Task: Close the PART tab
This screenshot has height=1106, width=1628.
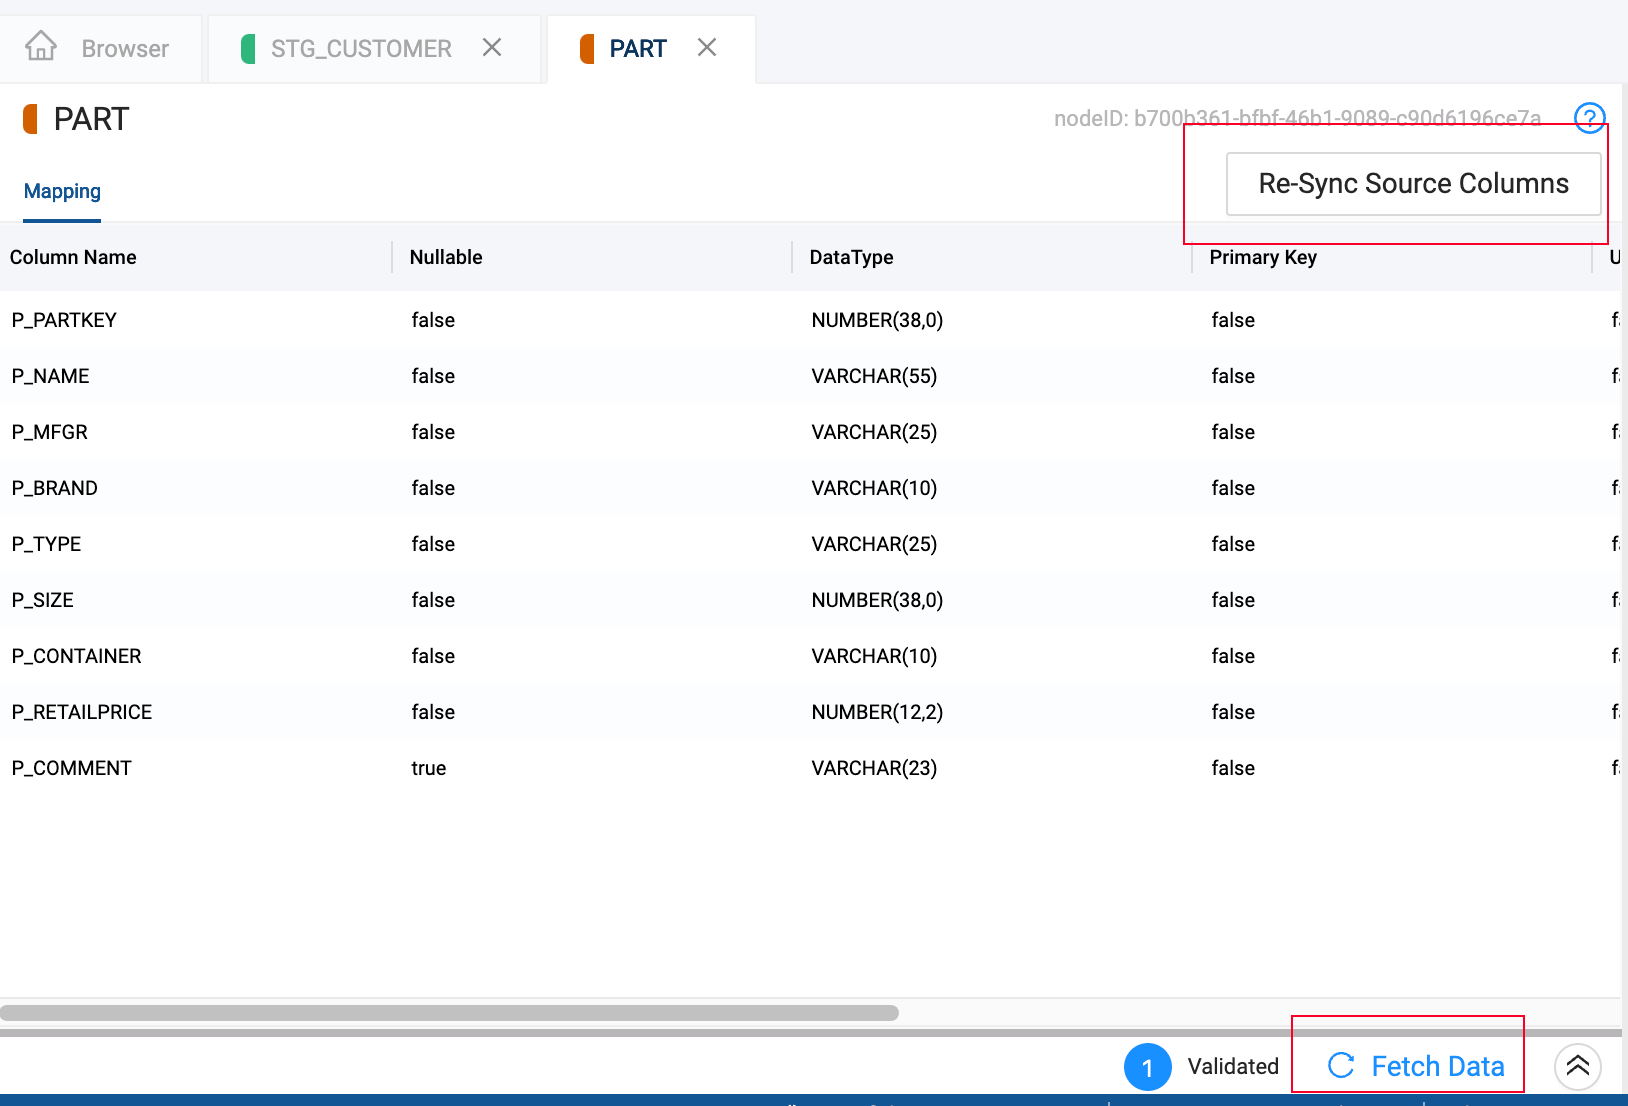Action: pyautogui.click(x=707, y=47)
